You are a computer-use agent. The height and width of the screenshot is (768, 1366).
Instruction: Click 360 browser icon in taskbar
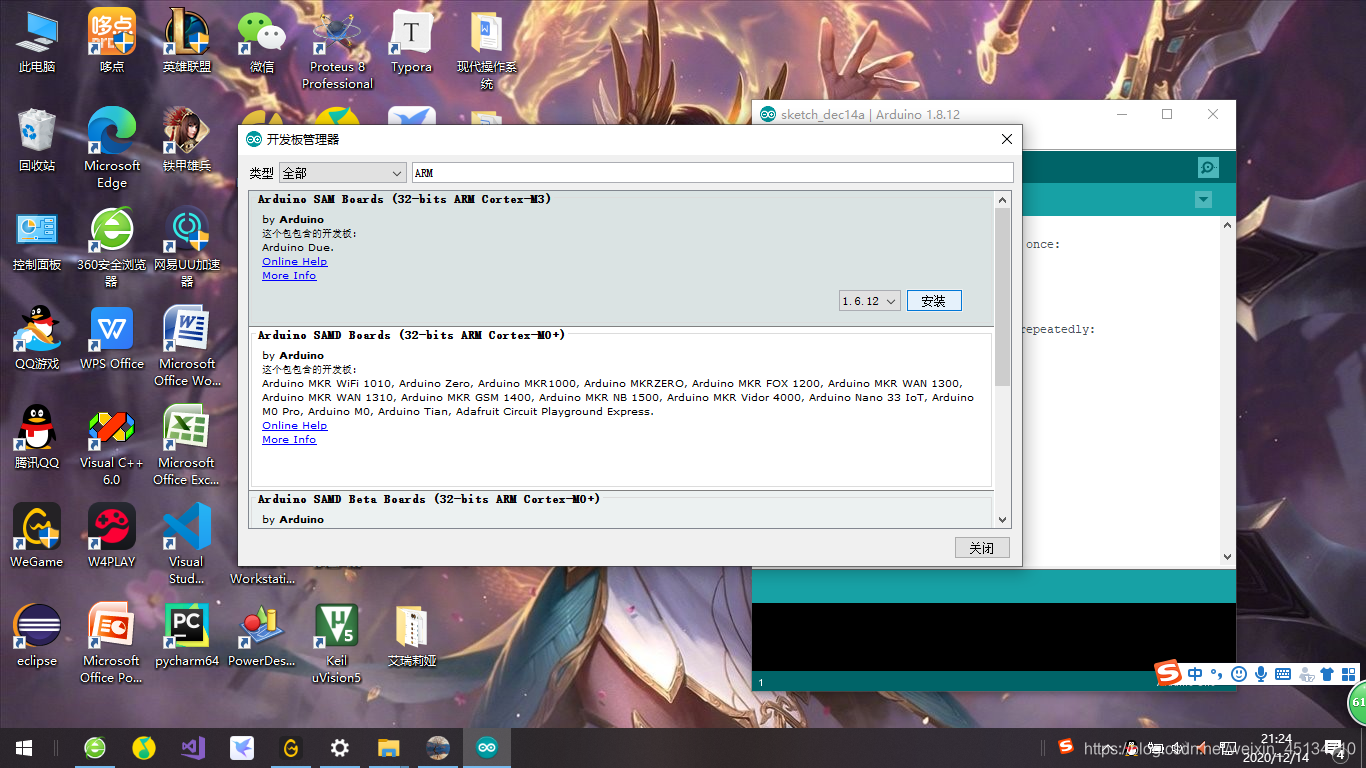pos(95,748)
